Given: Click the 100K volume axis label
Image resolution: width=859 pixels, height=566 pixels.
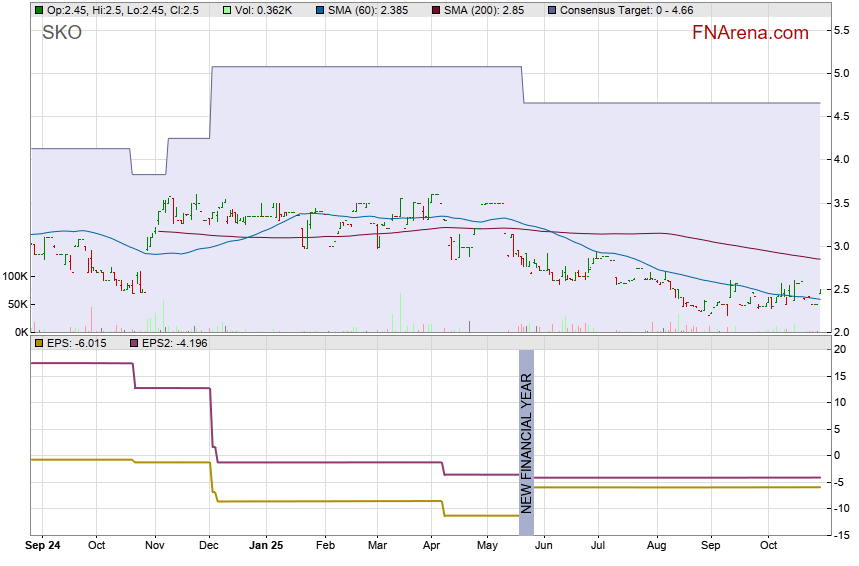Looking at the screenshot, I should tap(14, 276).
